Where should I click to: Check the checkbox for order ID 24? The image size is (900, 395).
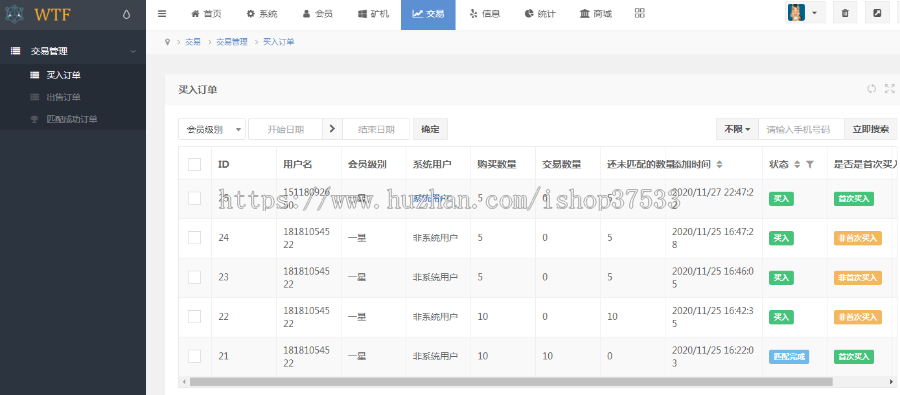[195, 238]
